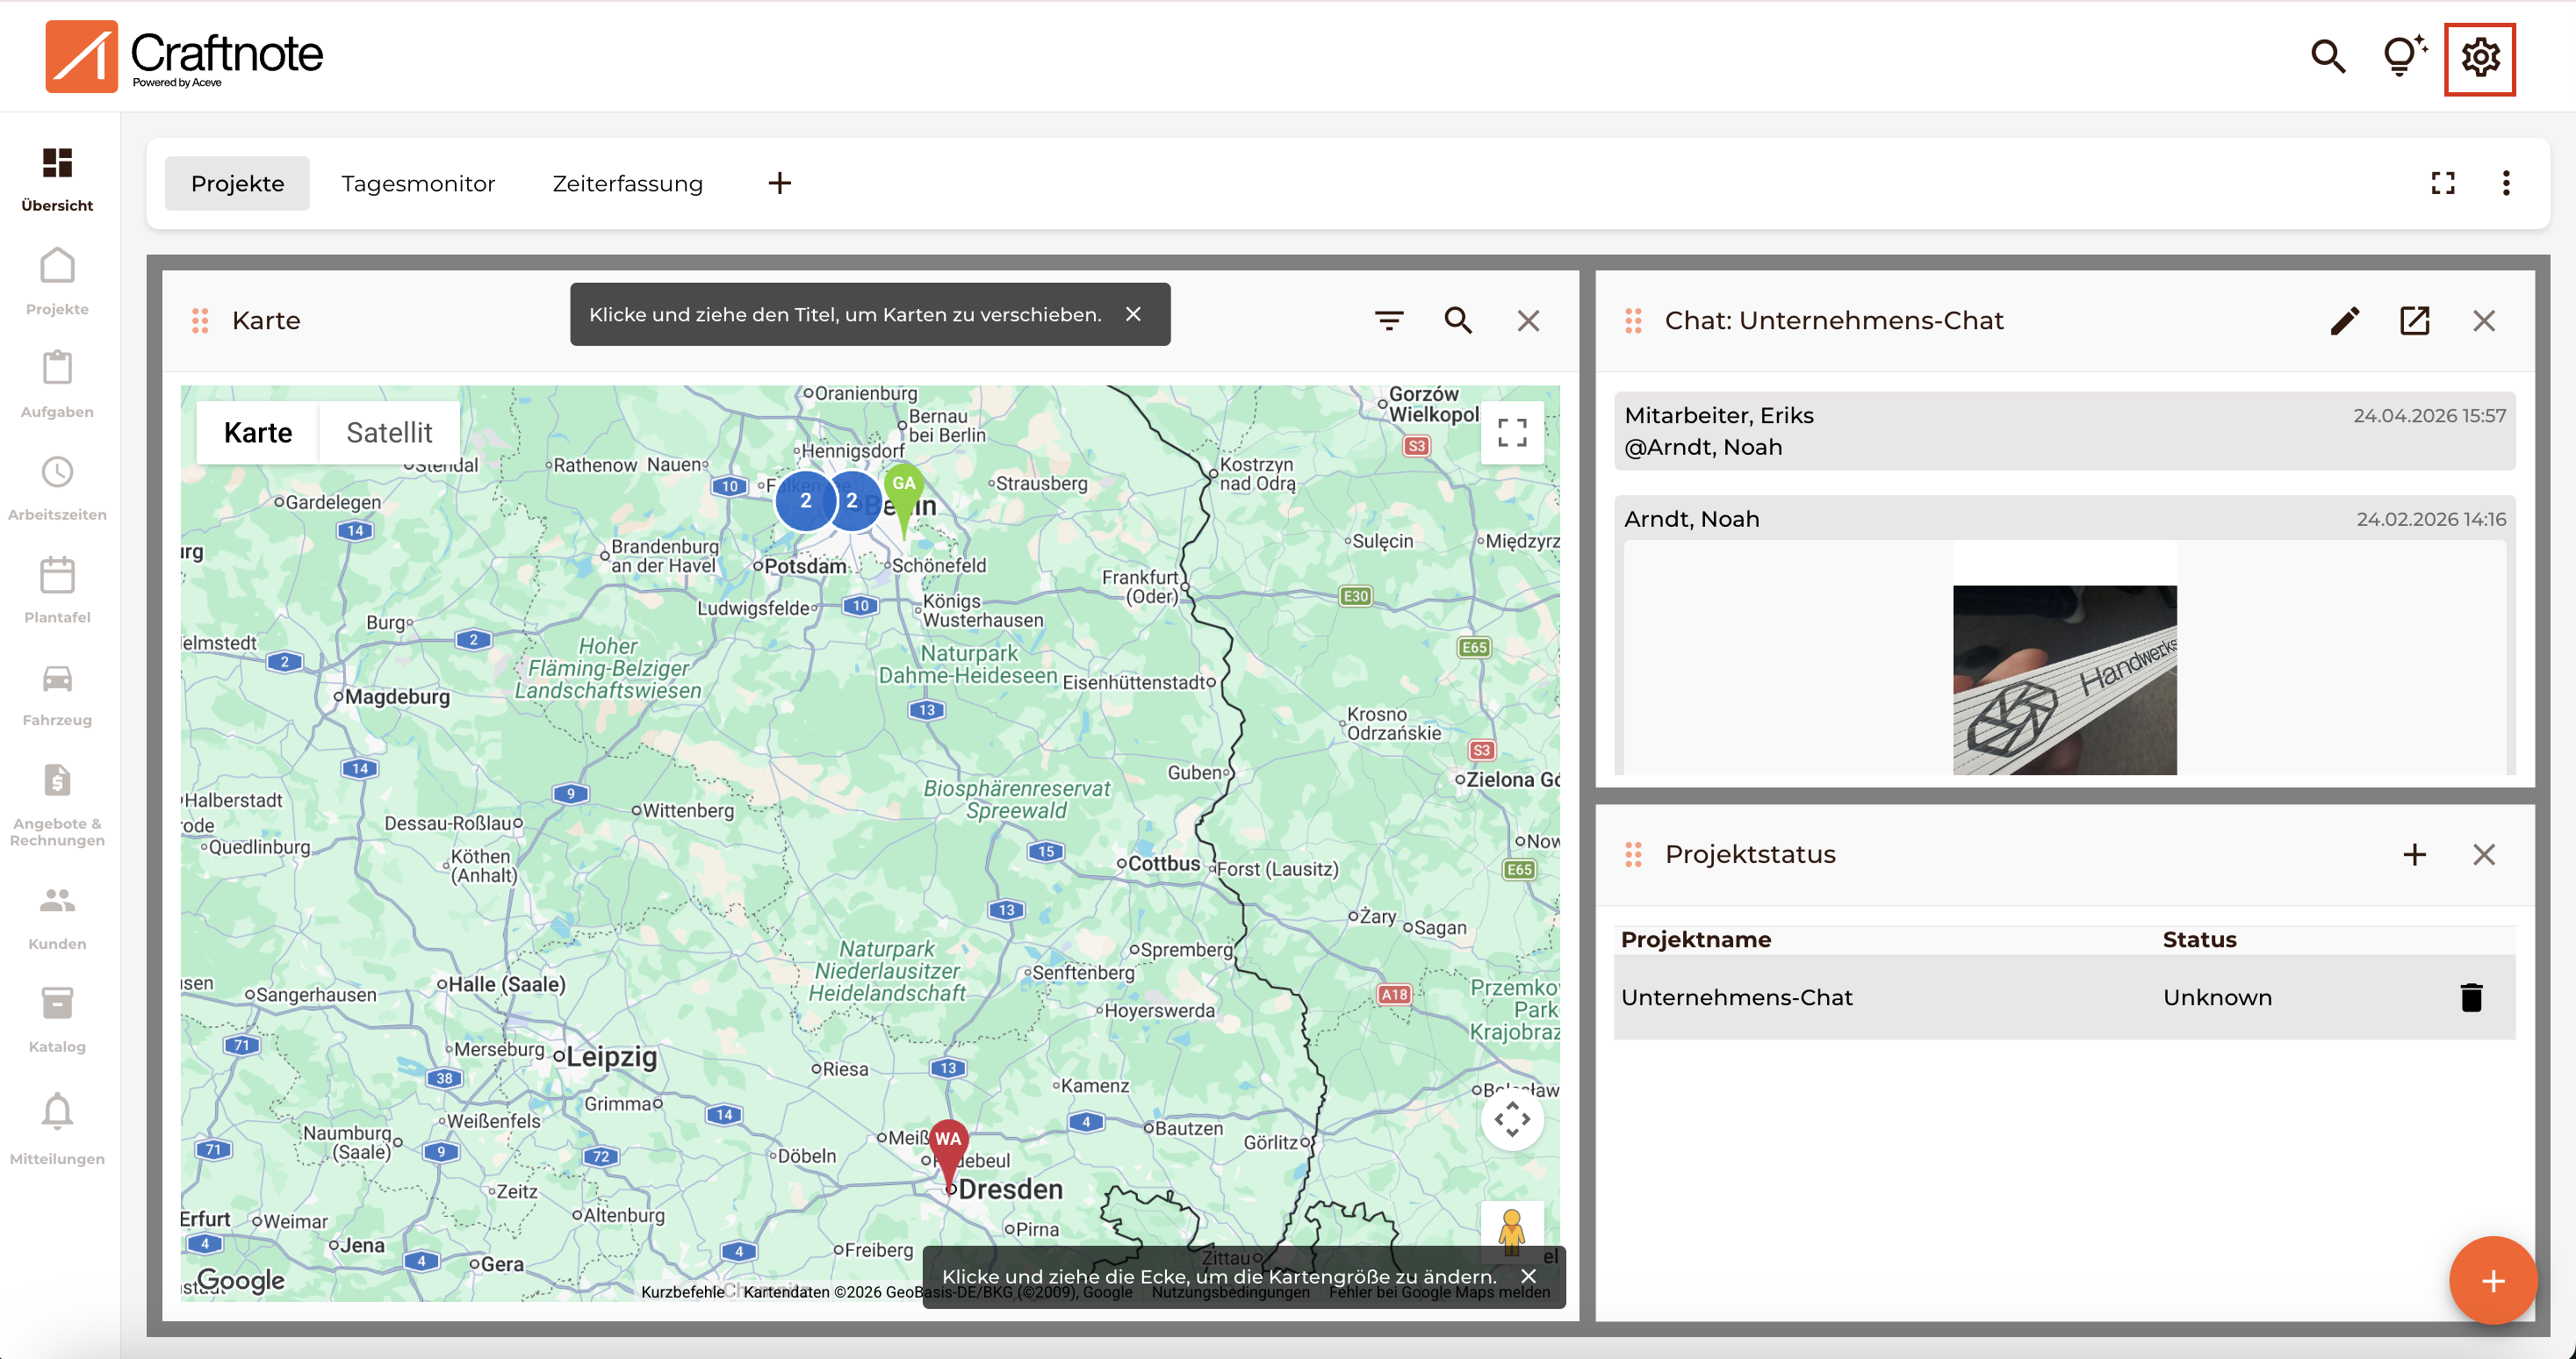Screen dimensions: 2576x1359
Task: Open the settings gear icon
Action: tap(2479, 58)
